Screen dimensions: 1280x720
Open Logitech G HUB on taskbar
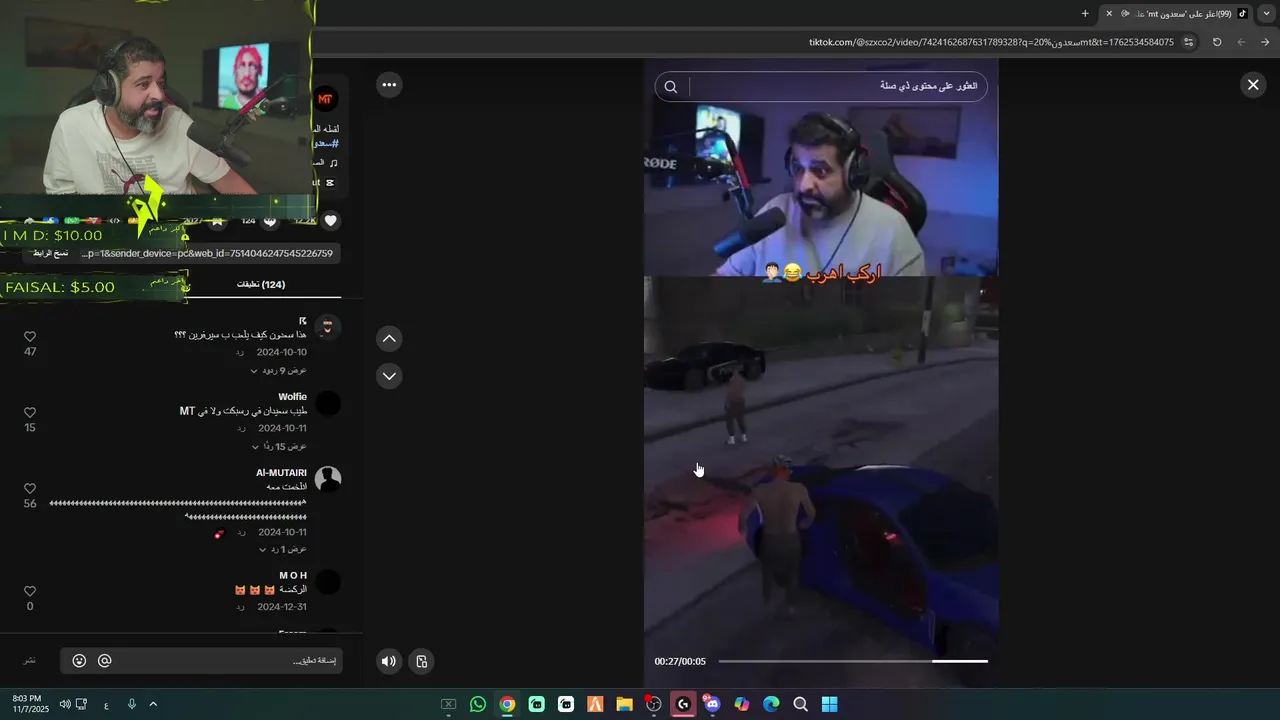(x=683, y=704)
